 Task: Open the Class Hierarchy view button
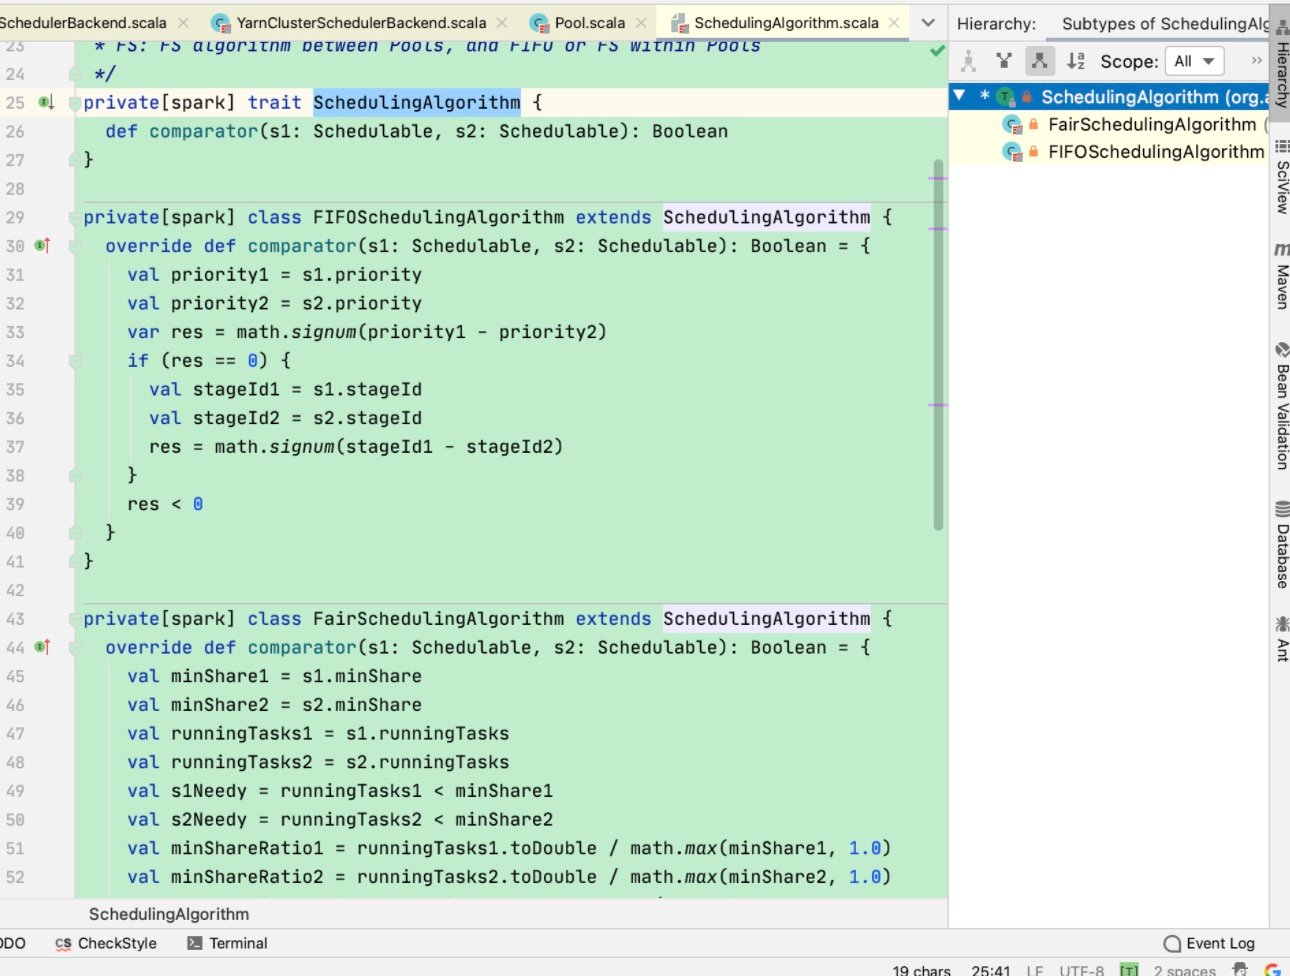(968, 61)
